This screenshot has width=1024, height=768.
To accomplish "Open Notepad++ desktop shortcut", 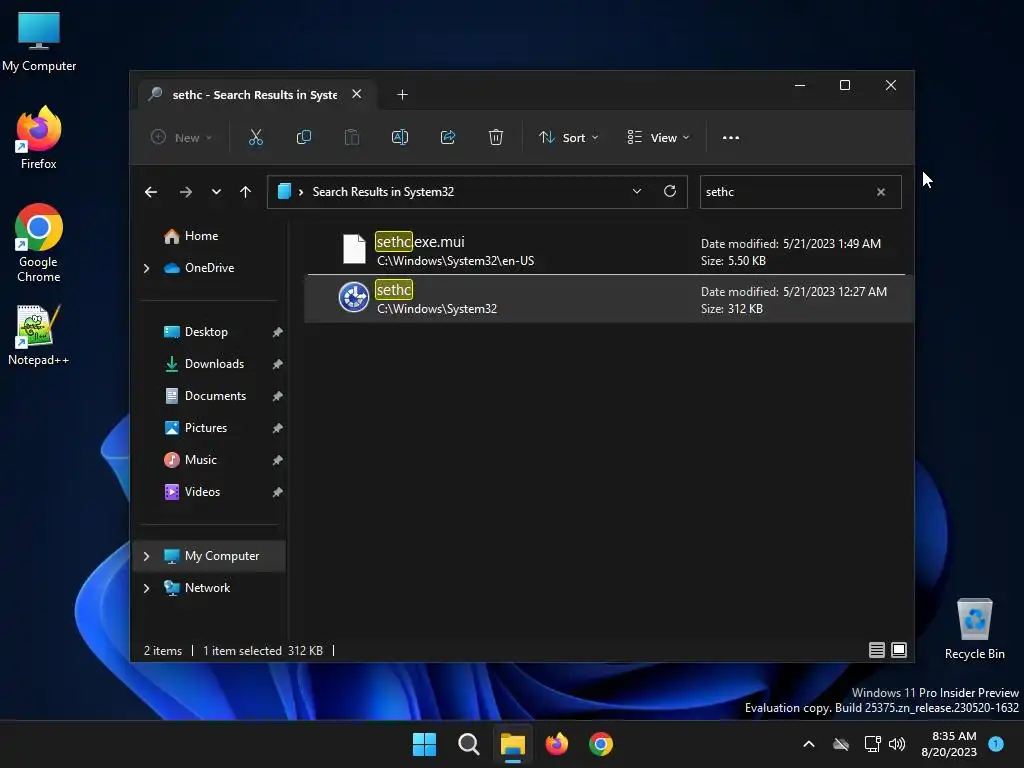I will tap(39, 334).
